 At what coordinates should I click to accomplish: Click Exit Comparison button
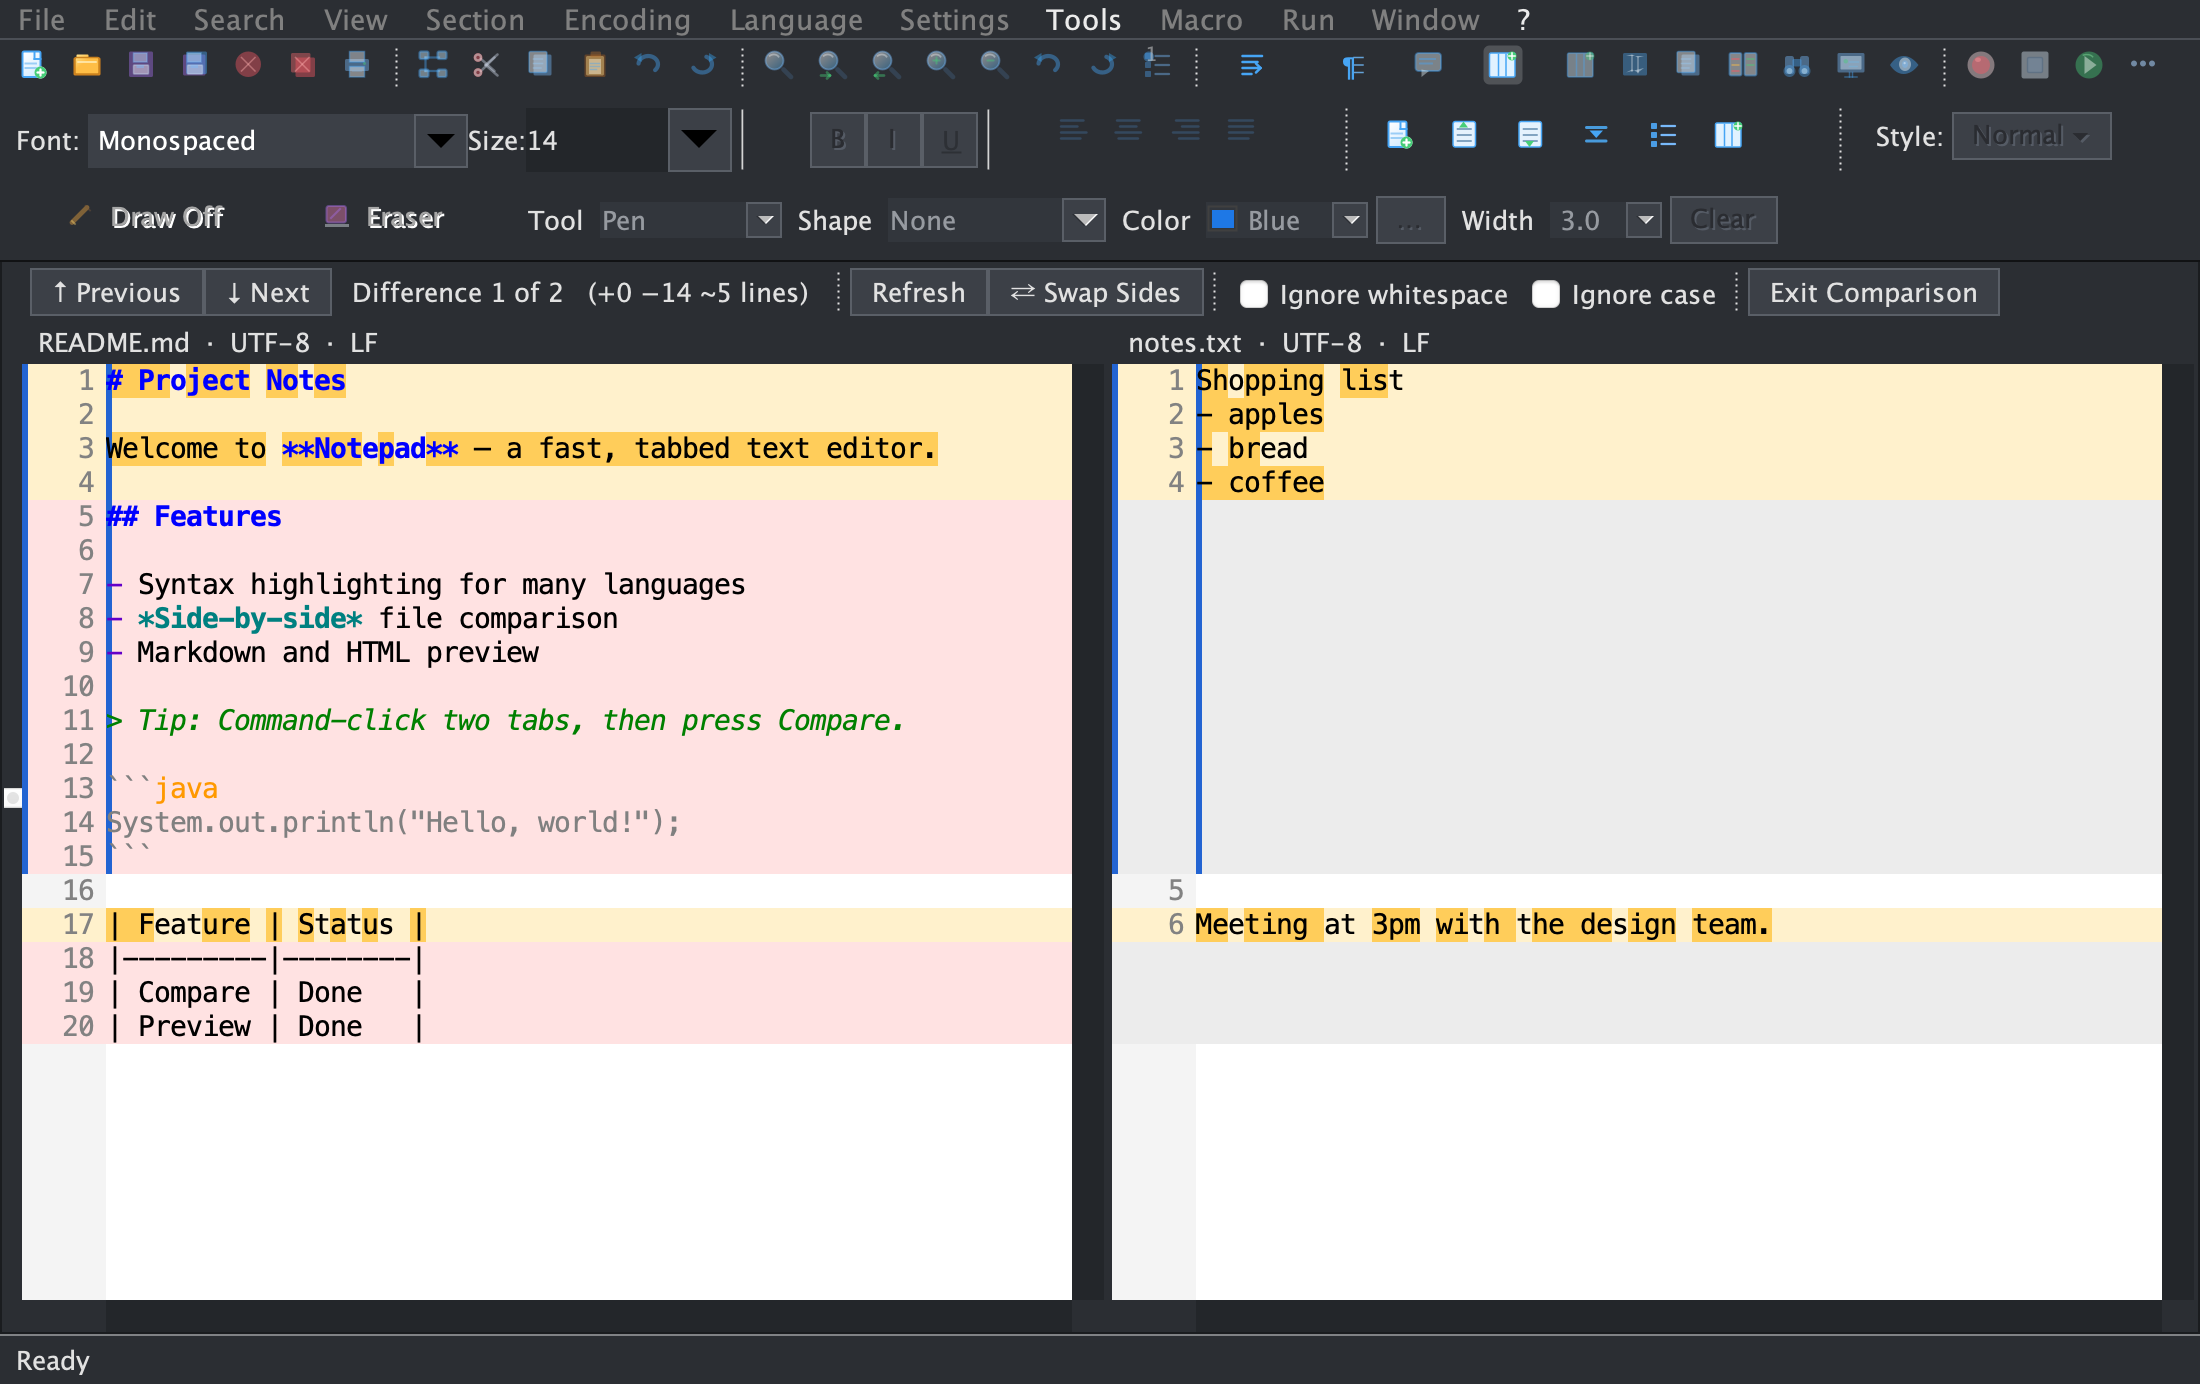coord(1873,292)
